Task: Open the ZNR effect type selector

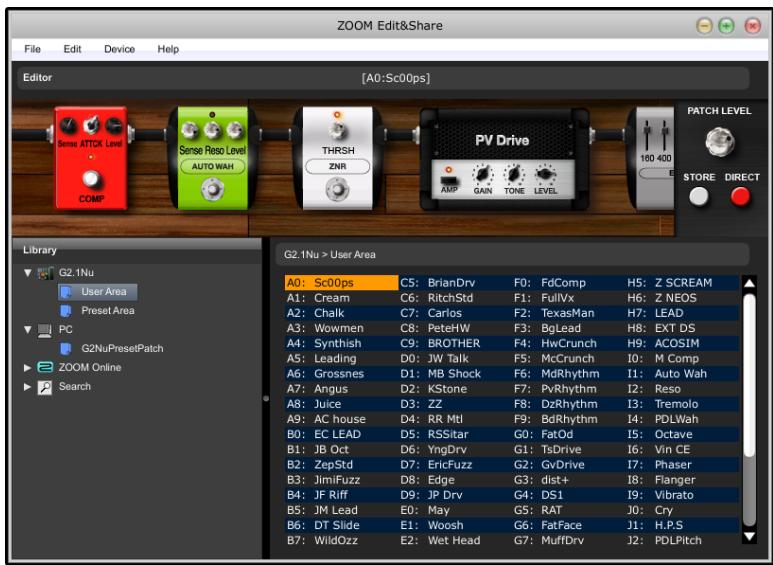Action: pos(338,167)
